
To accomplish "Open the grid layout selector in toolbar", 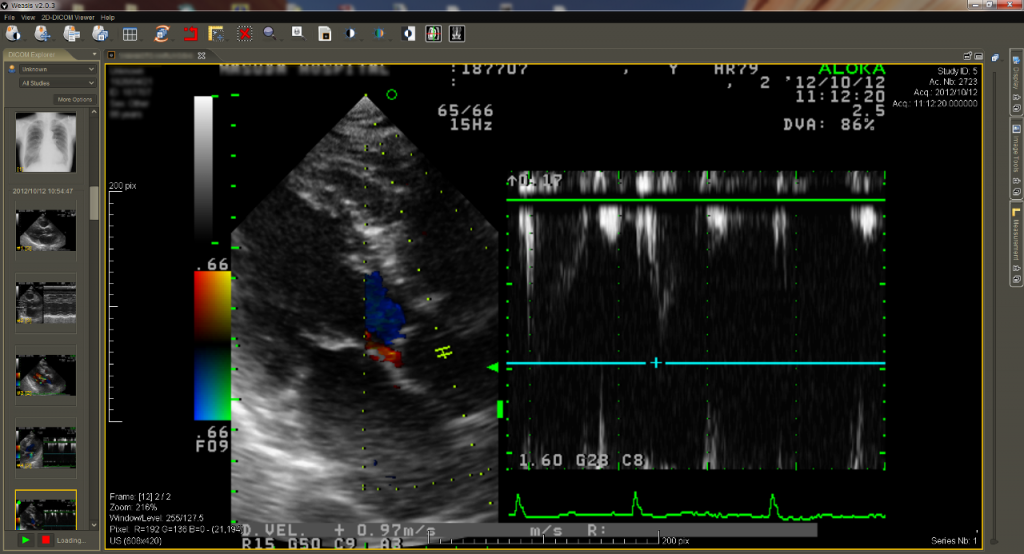I will 130,34.
